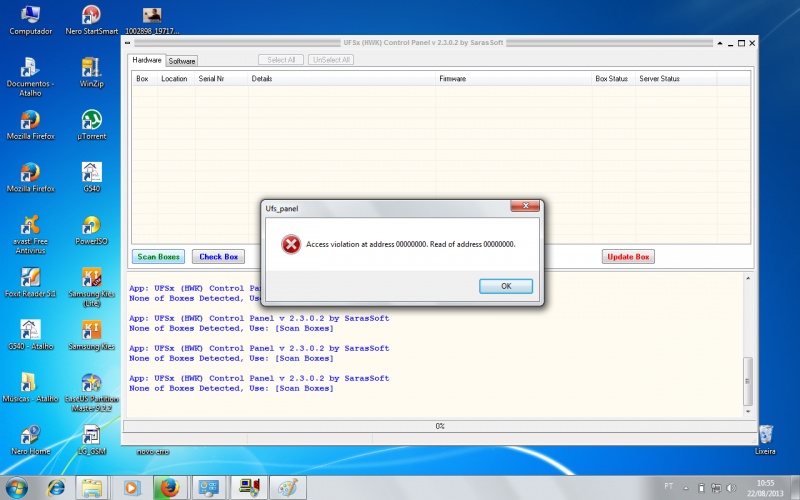The height and width of the screenshot is (500, 800).
Task: Click the Check Box button
Action: coord(218,257)
